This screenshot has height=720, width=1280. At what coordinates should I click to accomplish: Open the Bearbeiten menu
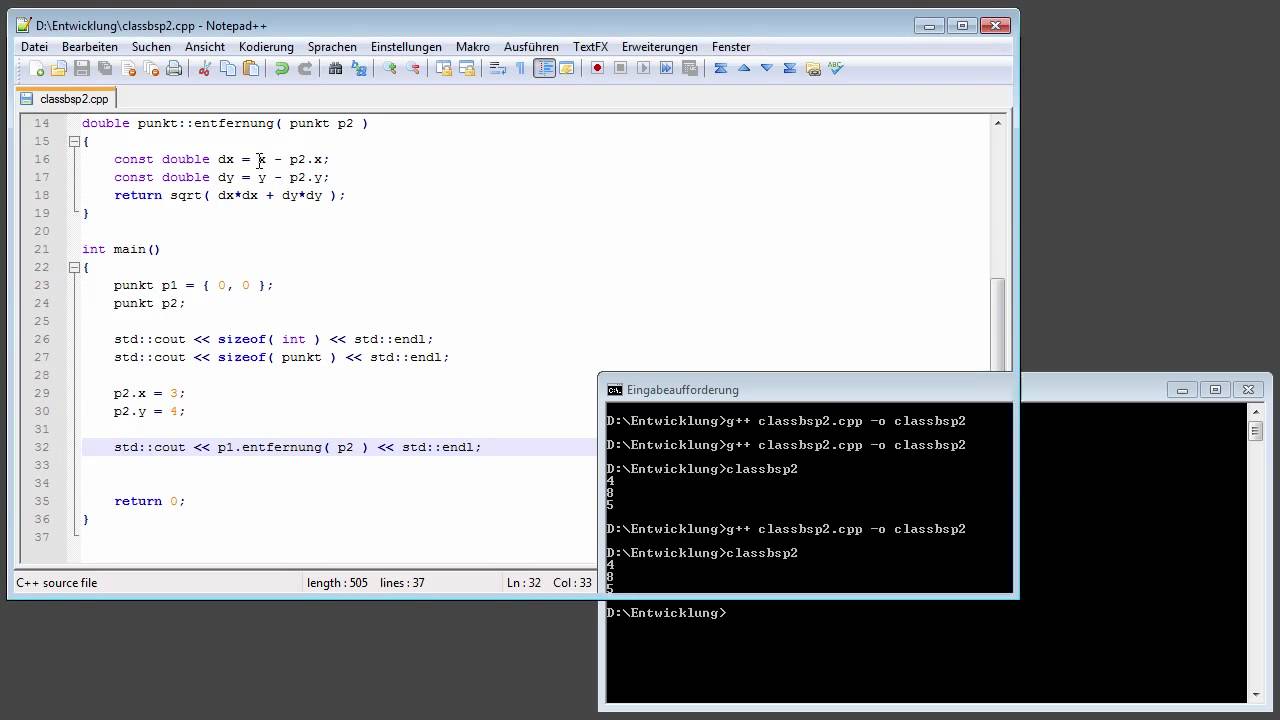tap(90, 47)
